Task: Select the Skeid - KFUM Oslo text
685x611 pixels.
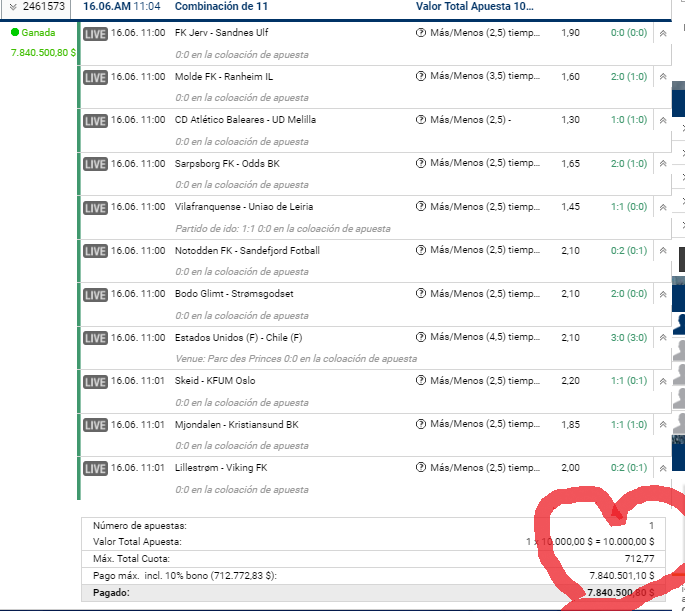Action: tap(215, 380)
